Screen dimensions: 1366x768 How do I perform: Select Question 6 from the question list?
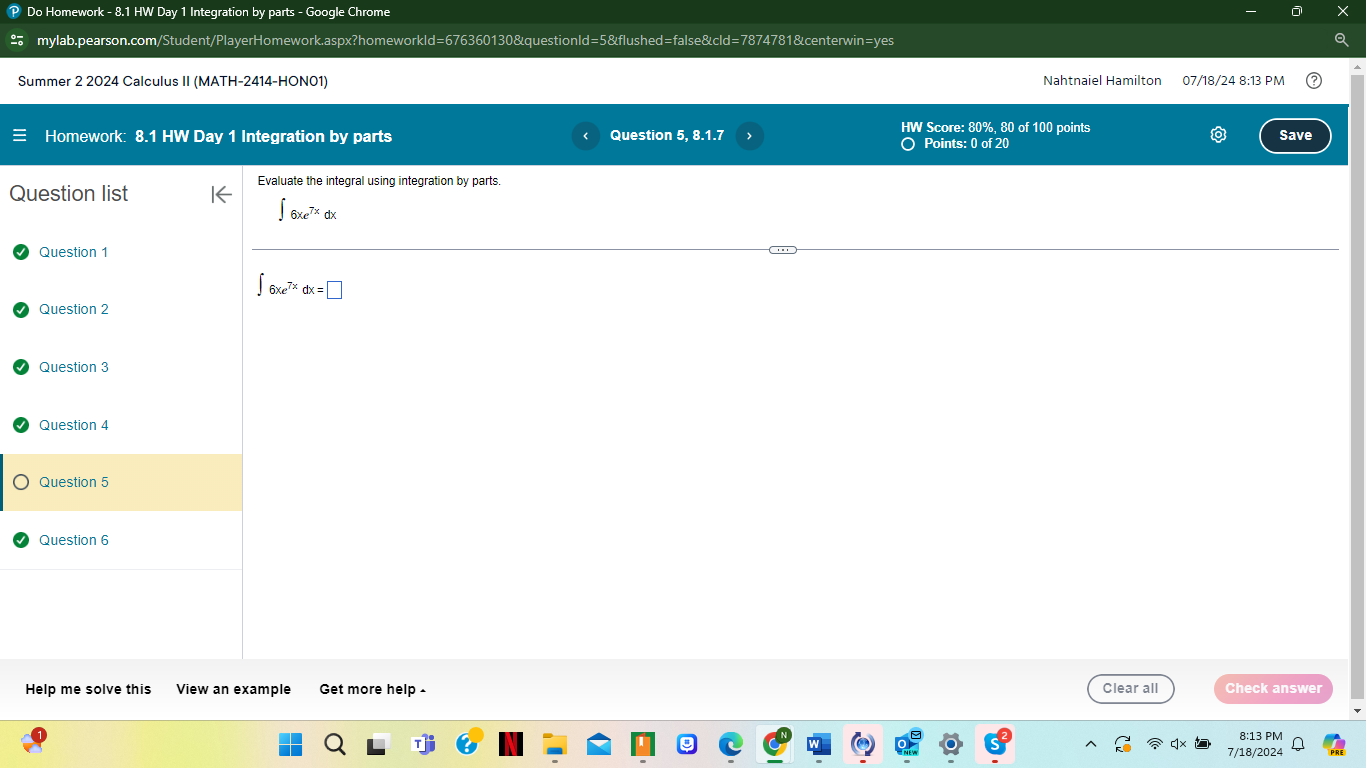(75, 540)
